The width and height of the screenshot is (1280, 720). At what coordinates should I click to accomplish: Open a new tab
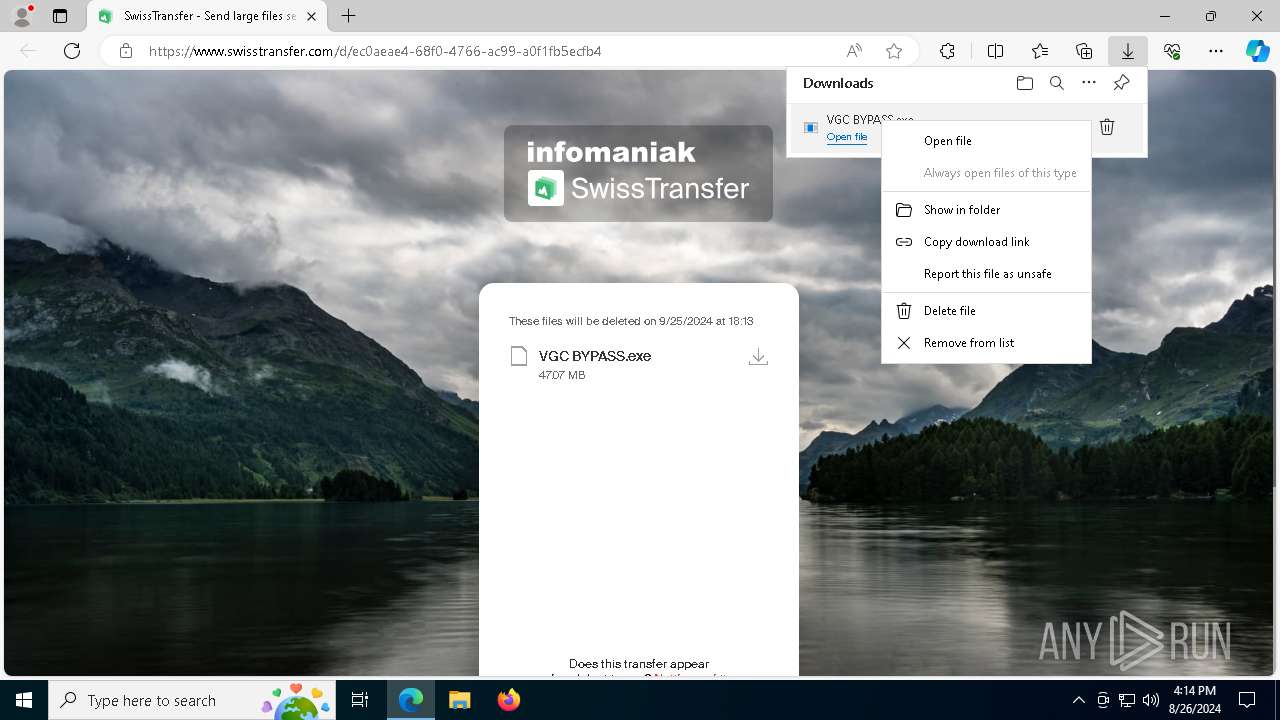click(348, 16)
